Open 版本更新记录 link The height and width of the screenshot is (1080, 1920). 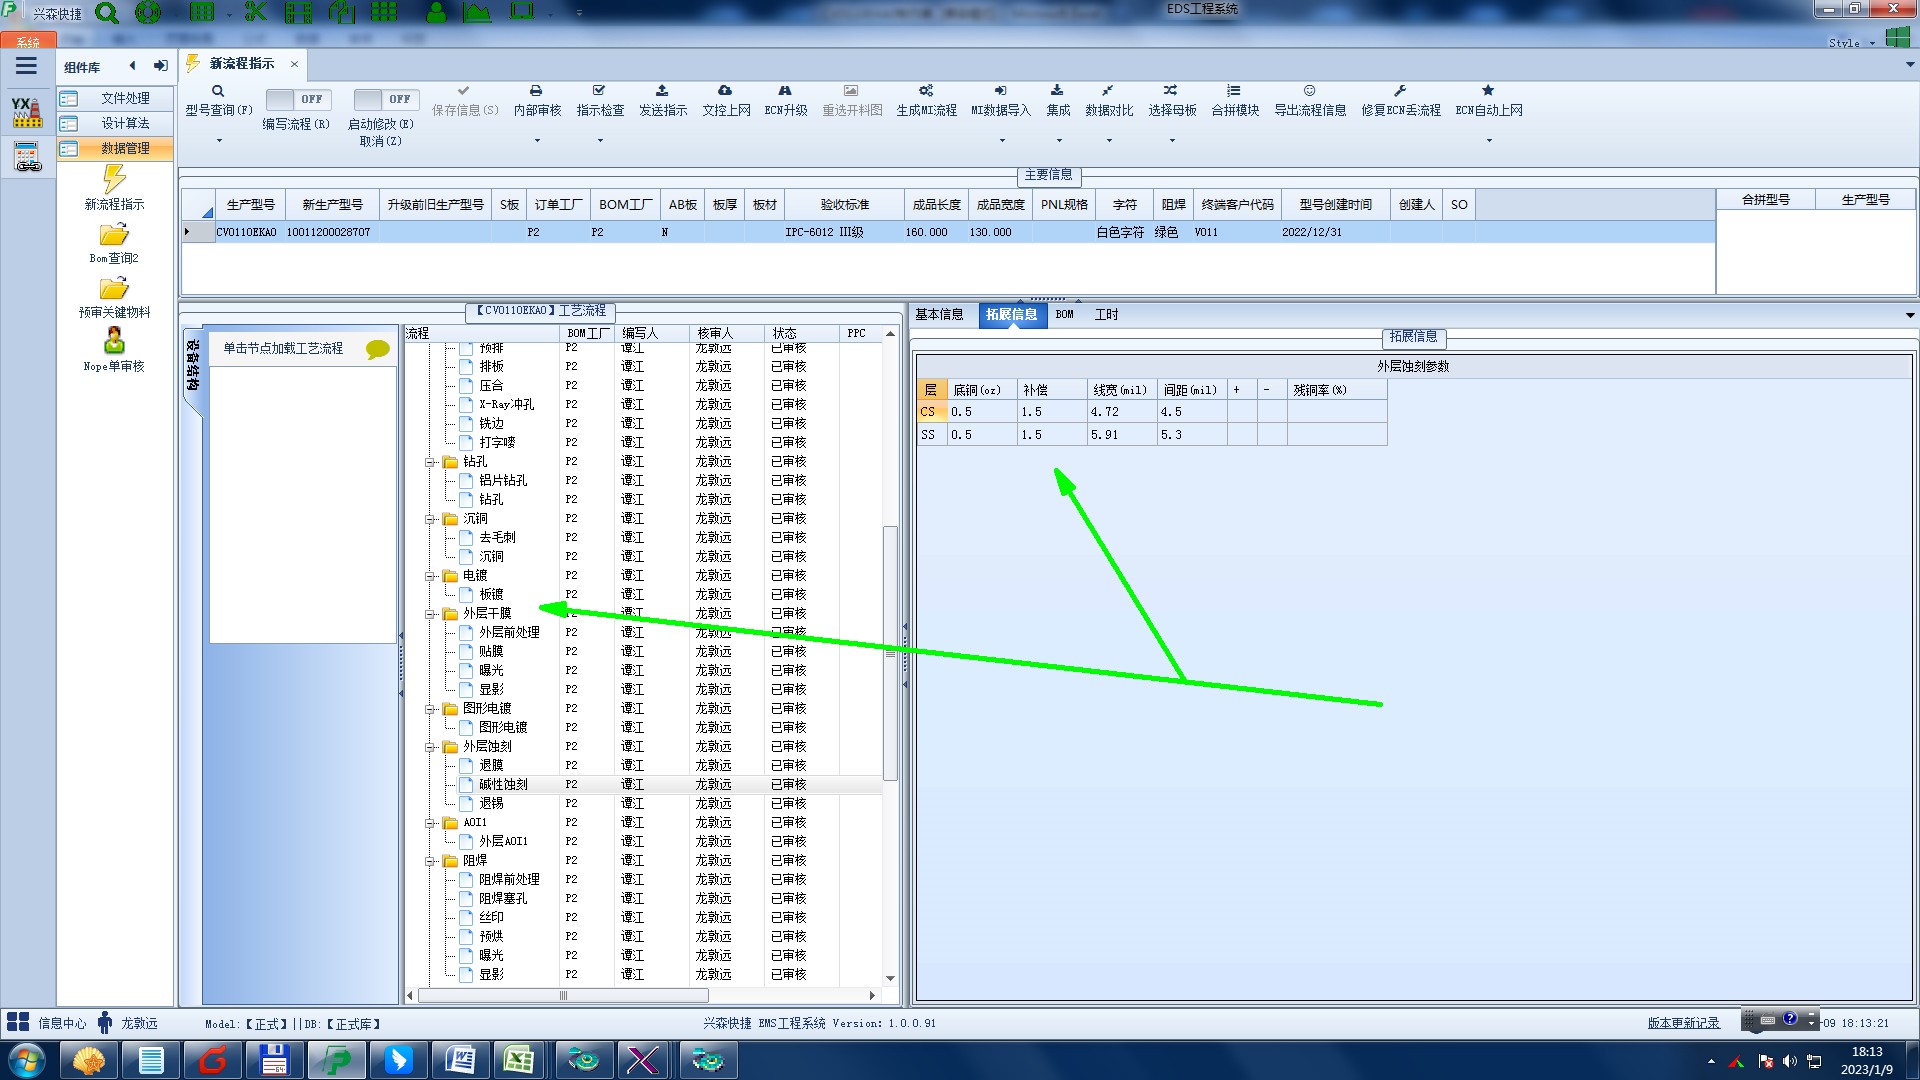1683,1023
